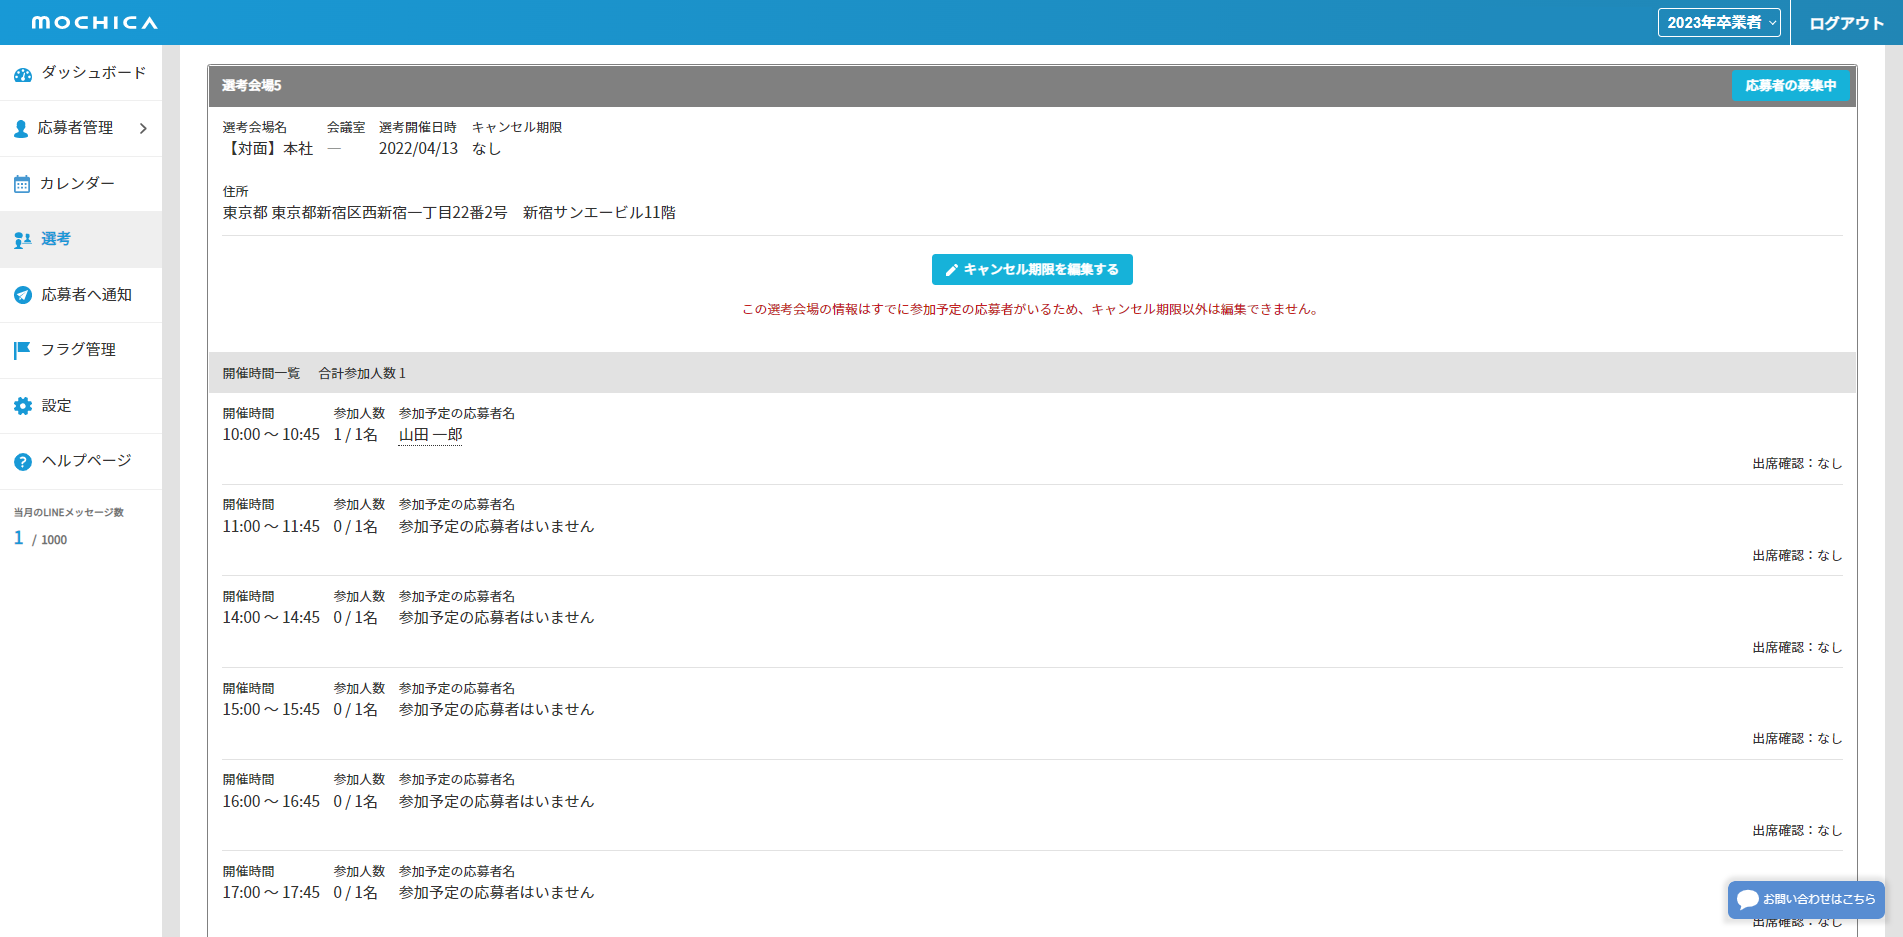Open the フラグ管理 menu item
Viewport: 1903px width, 937px height.
coord(78,350)
